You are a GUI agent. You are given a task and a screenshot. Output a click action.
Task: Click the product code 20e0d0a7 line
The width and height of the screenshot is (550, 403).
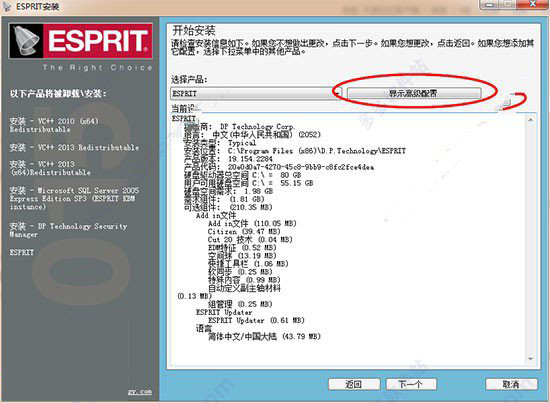[279, 167]
